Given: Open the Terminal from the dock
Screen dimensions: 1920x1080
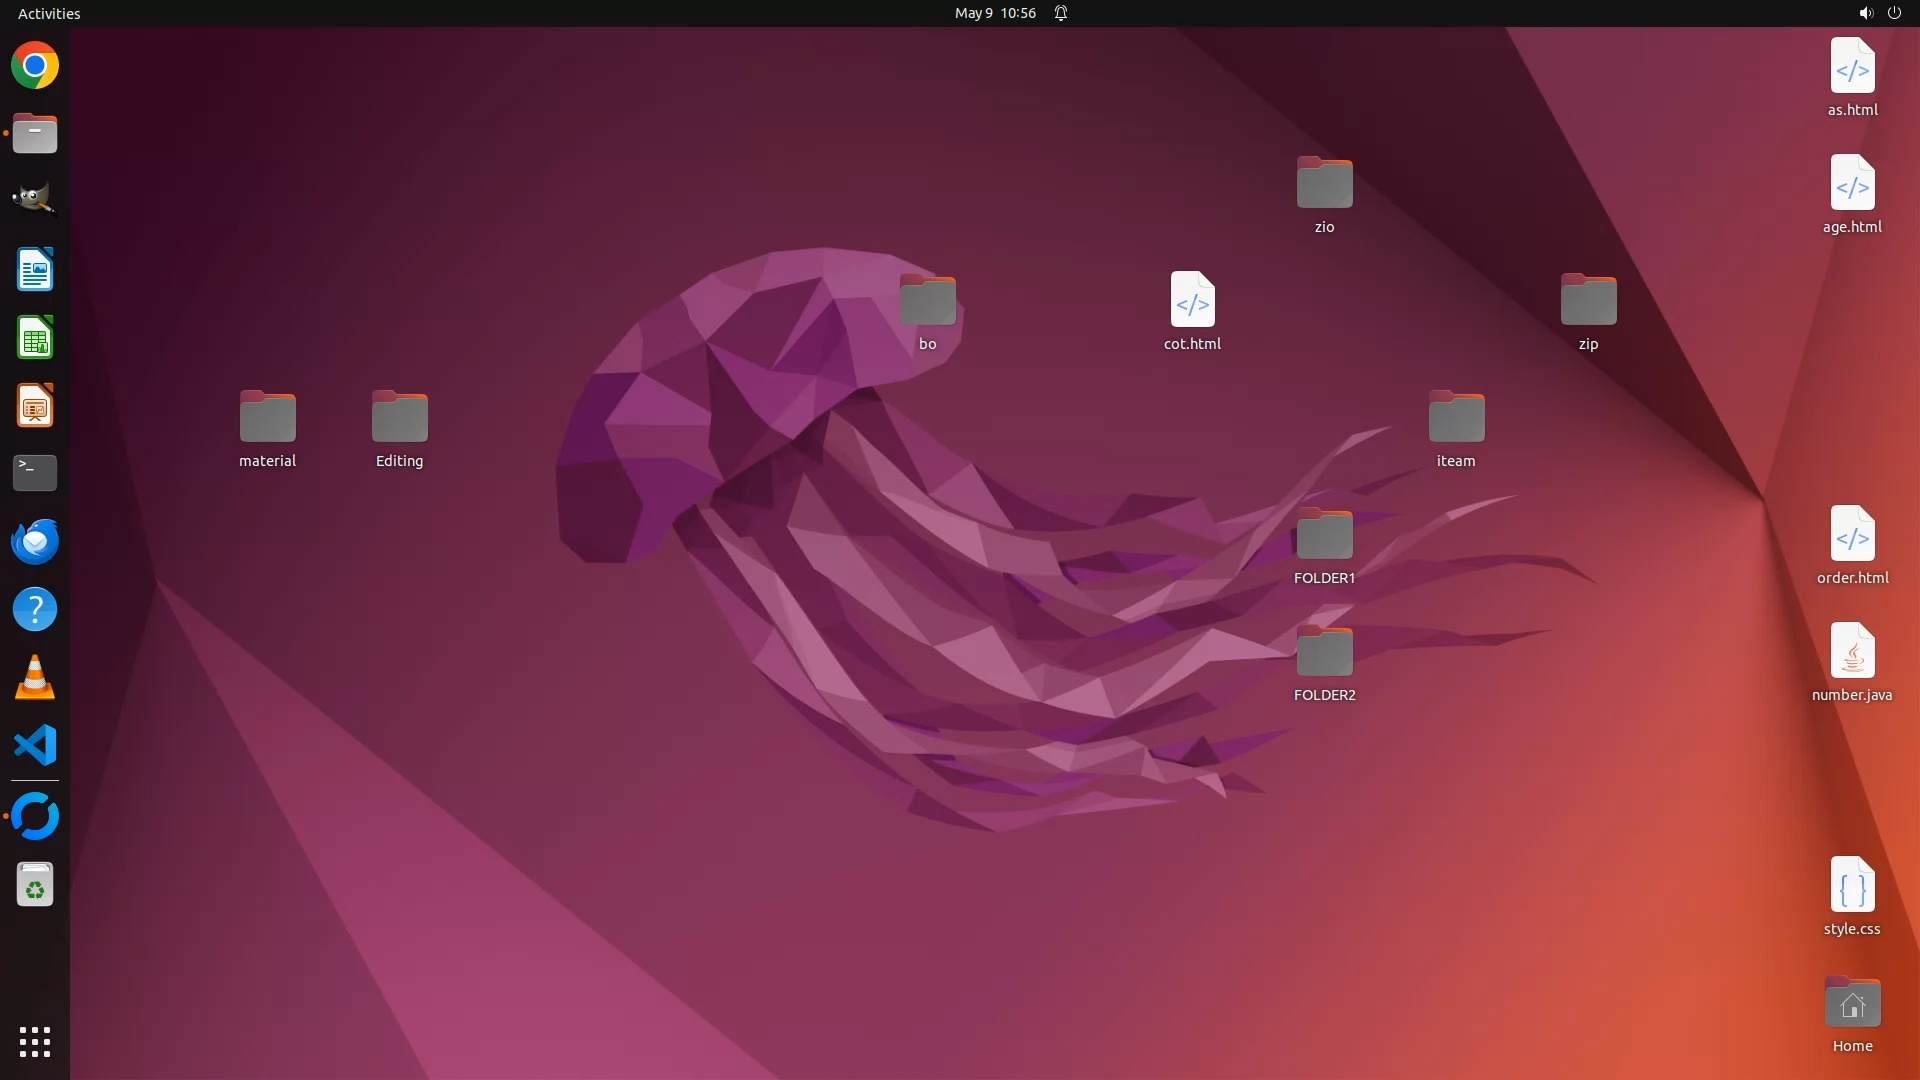Looking at the screenshot, I should (x=35, y=473).
